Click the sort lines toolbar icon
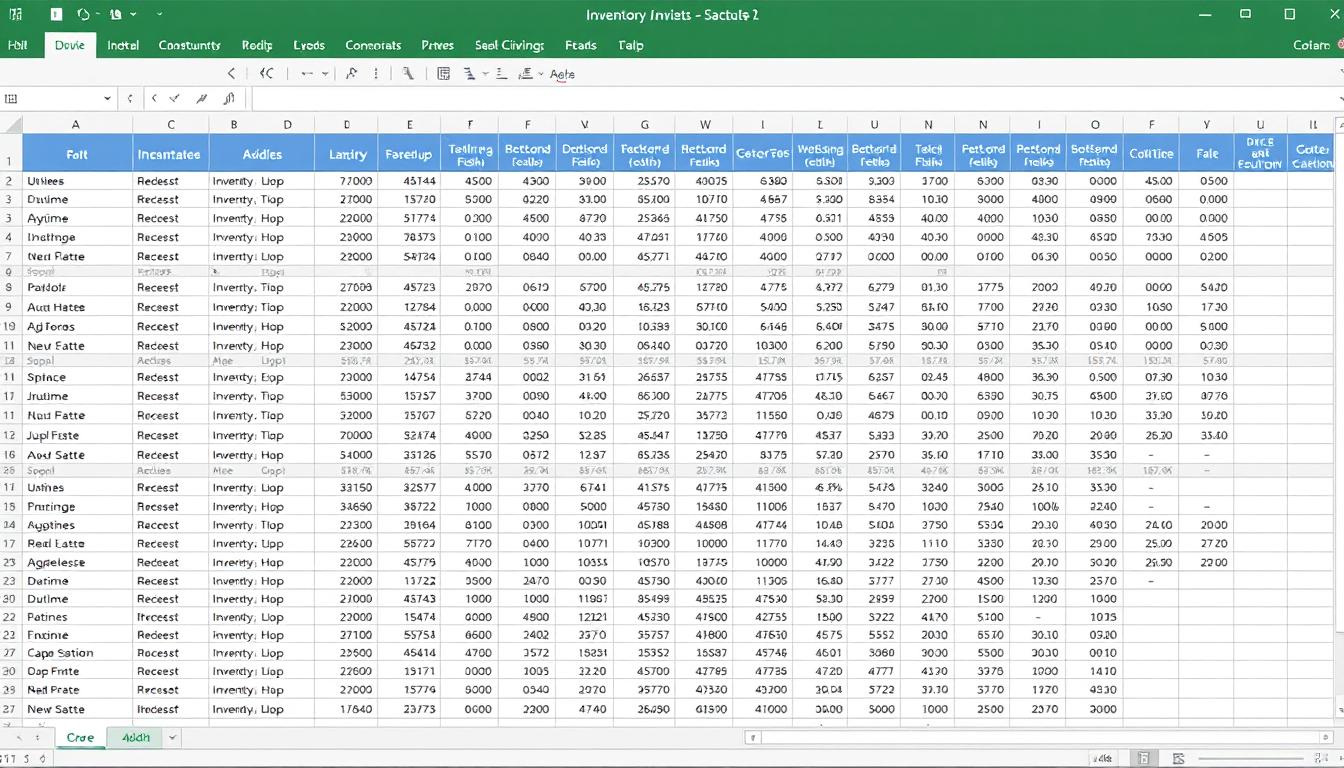This screenshot has height=768, width=1344. (x=471, y=73)
